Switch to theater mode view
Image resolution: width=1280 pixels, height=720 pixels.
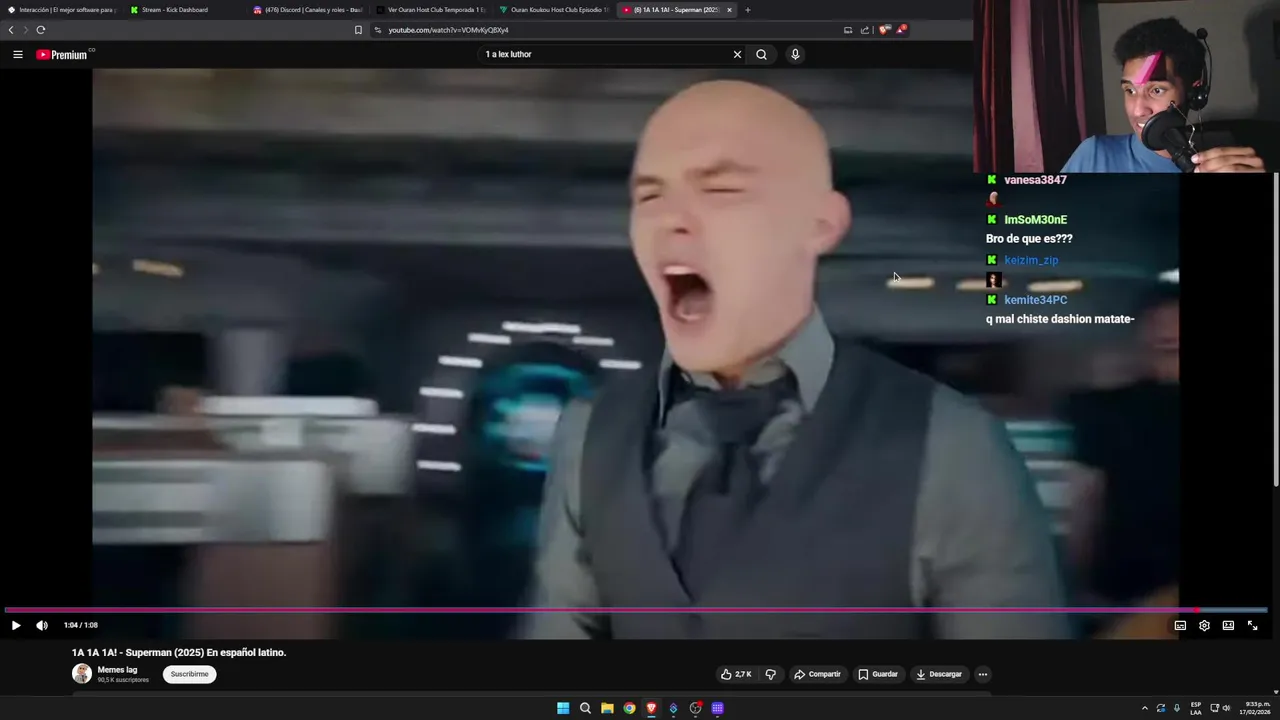click(x=1228, y=625)
